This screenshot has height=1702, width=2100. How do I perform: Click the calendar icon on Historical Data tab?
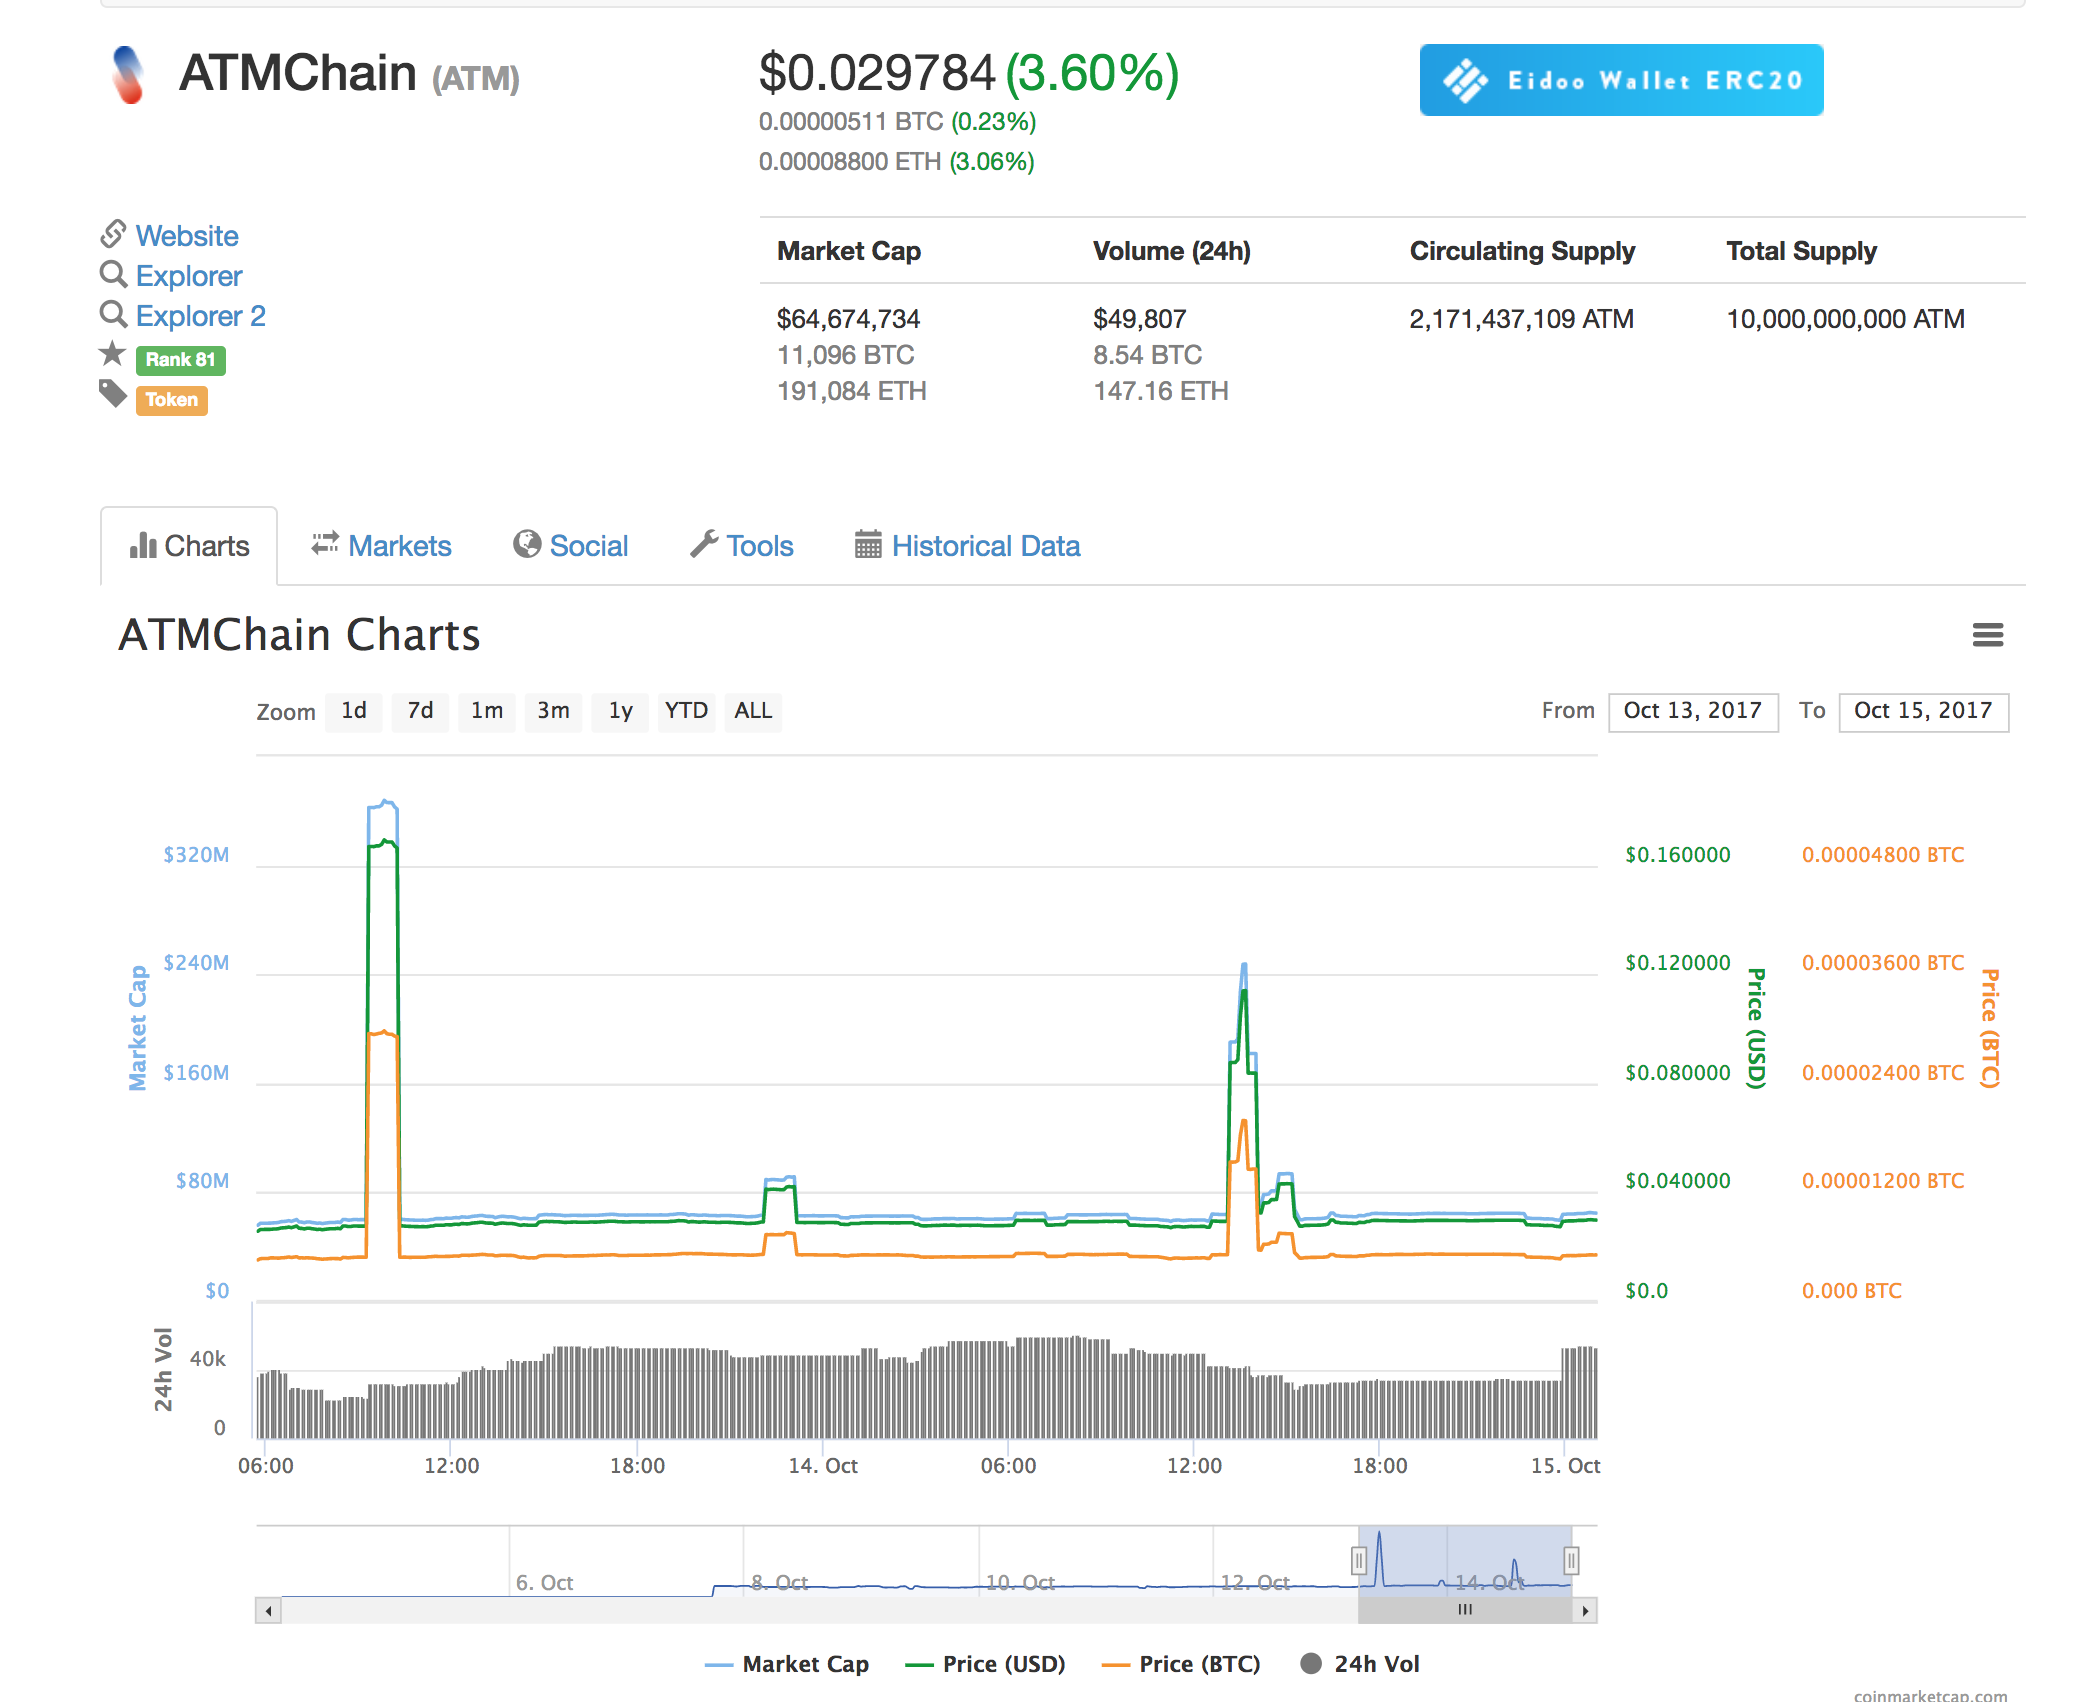[868, 544]
